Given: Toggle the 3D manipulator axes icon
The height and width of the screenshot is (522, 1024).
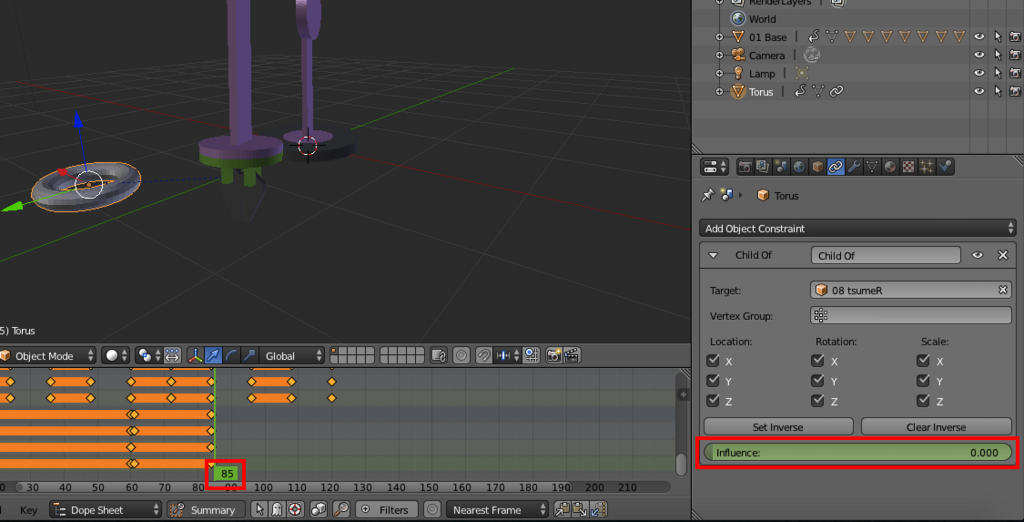Looking at the screenshot, I should click(195, 355).
